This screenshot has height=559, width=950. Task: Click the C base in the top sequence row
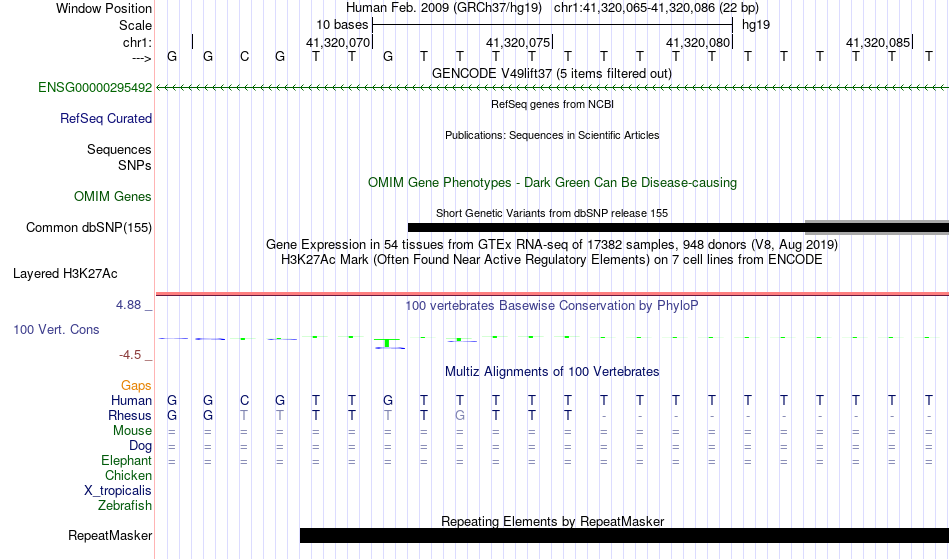244,57
